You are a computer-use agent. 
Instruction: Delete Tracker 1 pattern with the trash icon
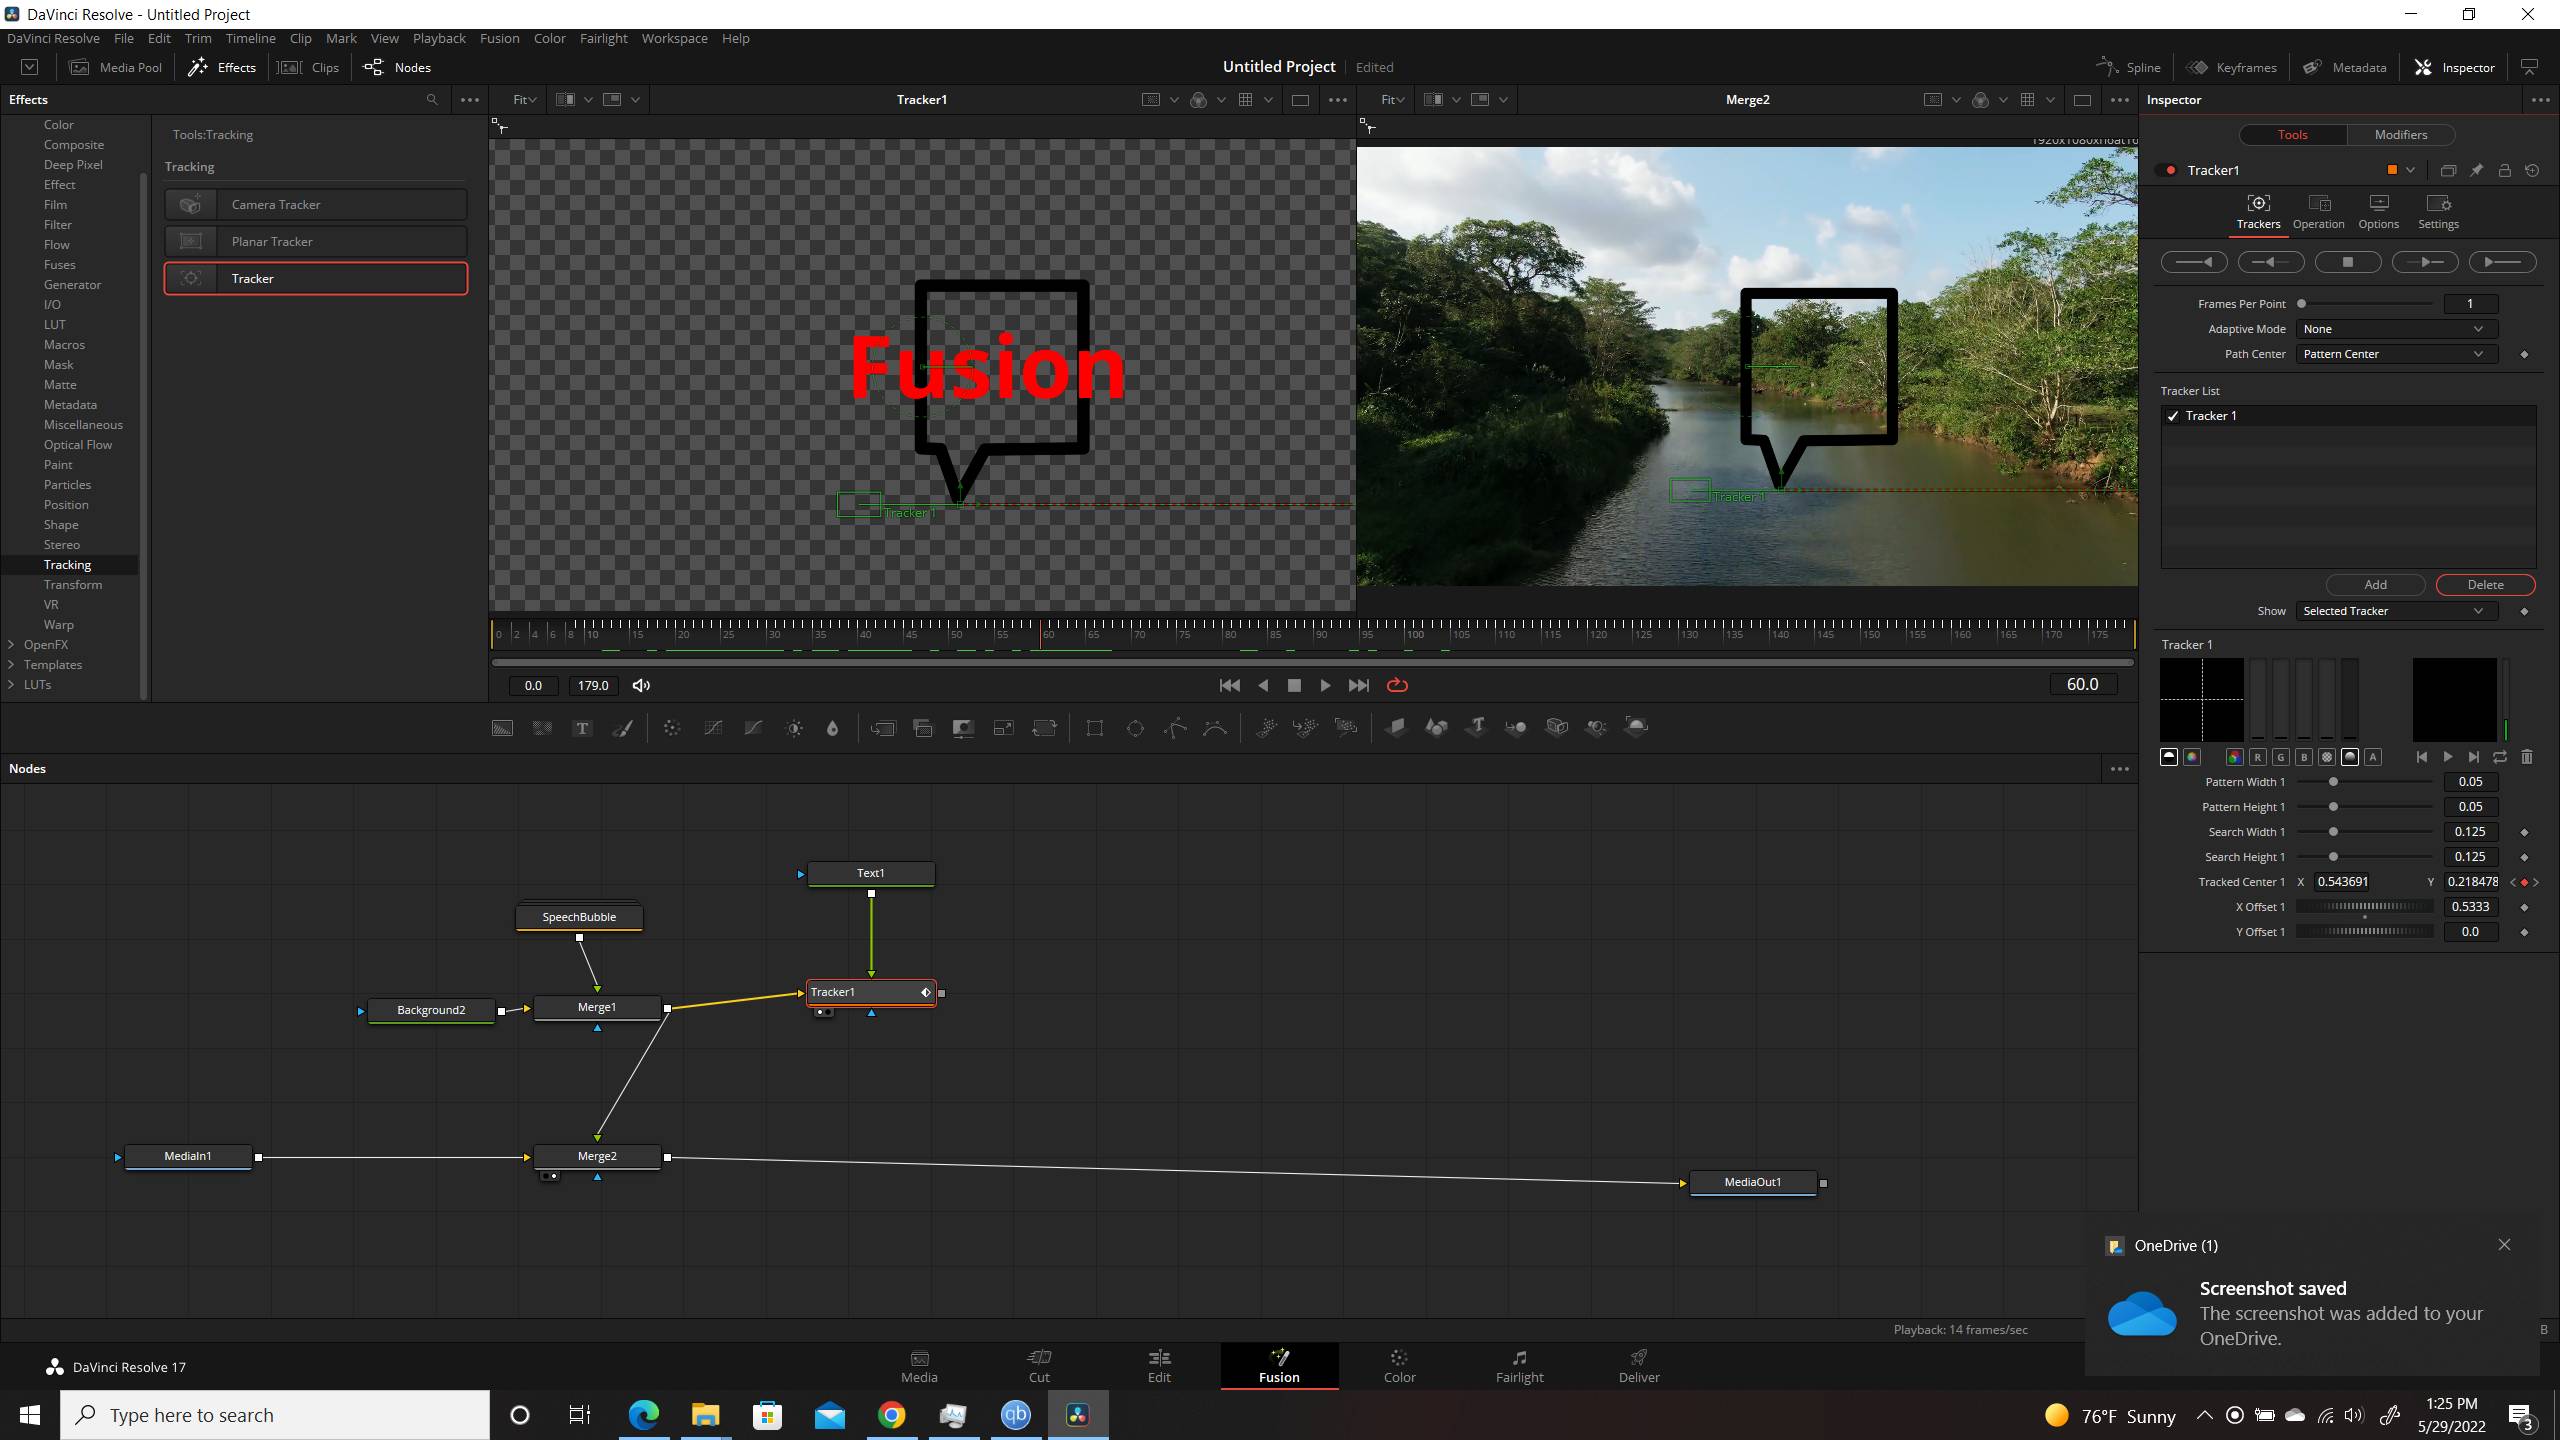[x=2526, y=757]
